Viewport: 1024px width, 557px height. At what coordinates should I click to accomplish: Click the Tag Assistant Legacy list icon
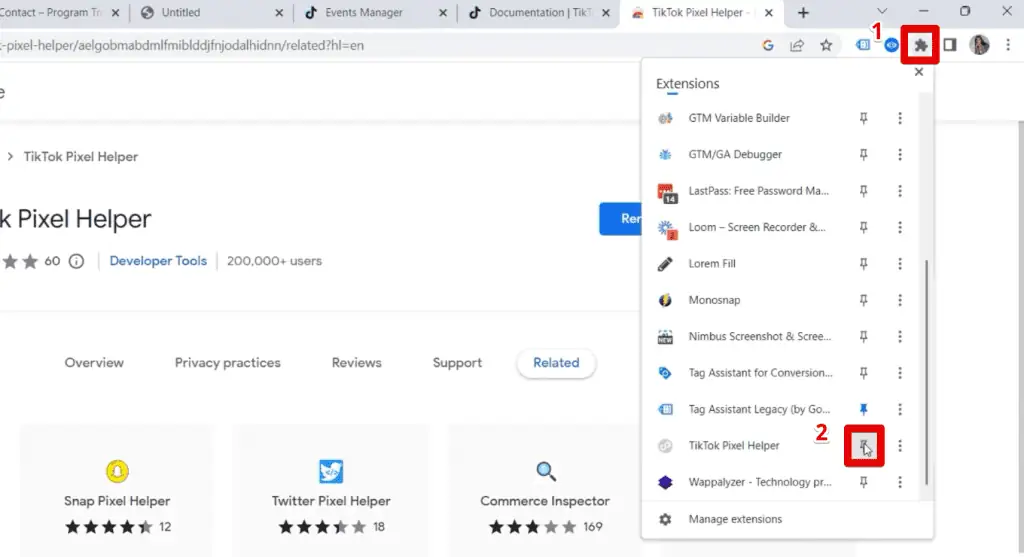665,409
